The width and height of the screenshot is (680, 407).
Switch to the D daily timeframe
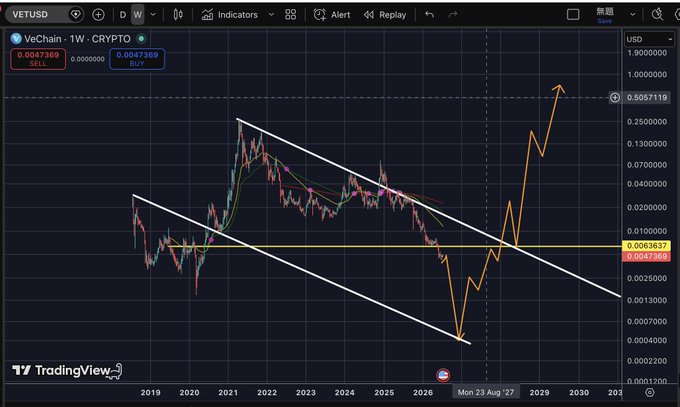[x=123, y=15]
